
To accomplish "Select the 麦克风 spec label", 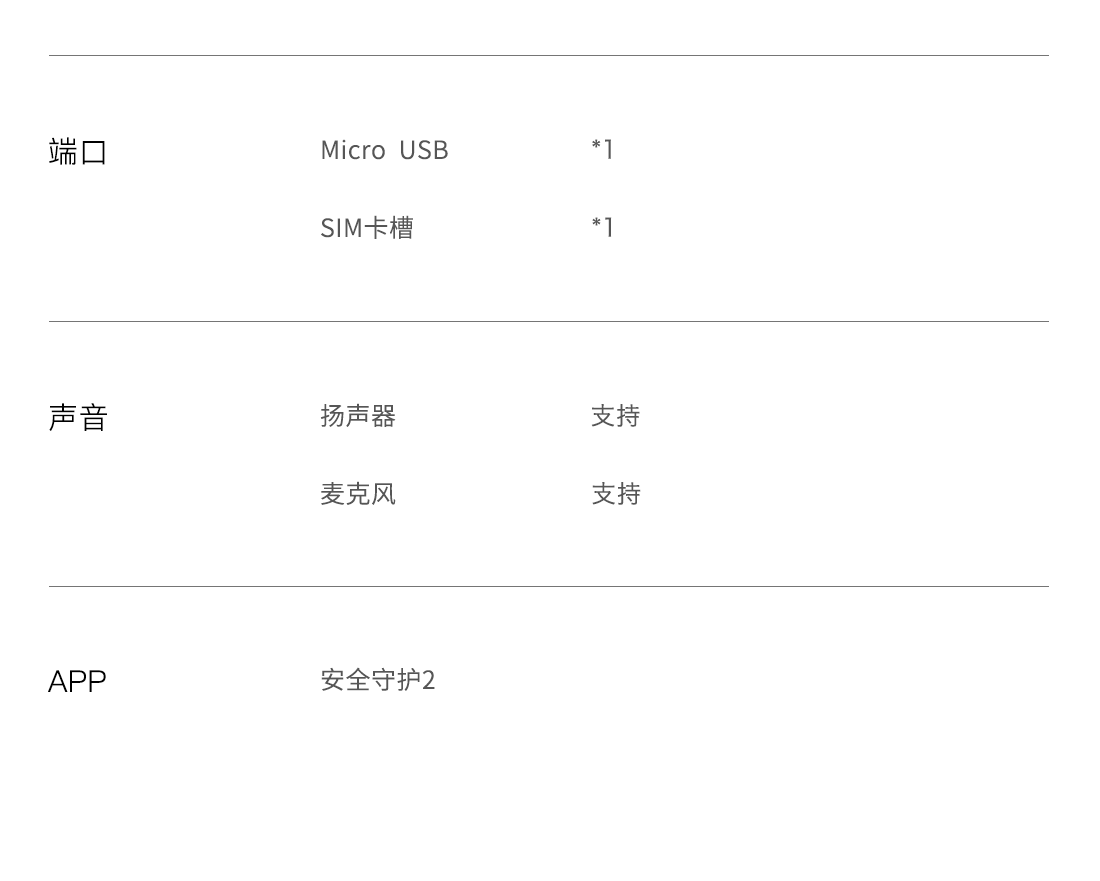I will [x=358, y=494].
